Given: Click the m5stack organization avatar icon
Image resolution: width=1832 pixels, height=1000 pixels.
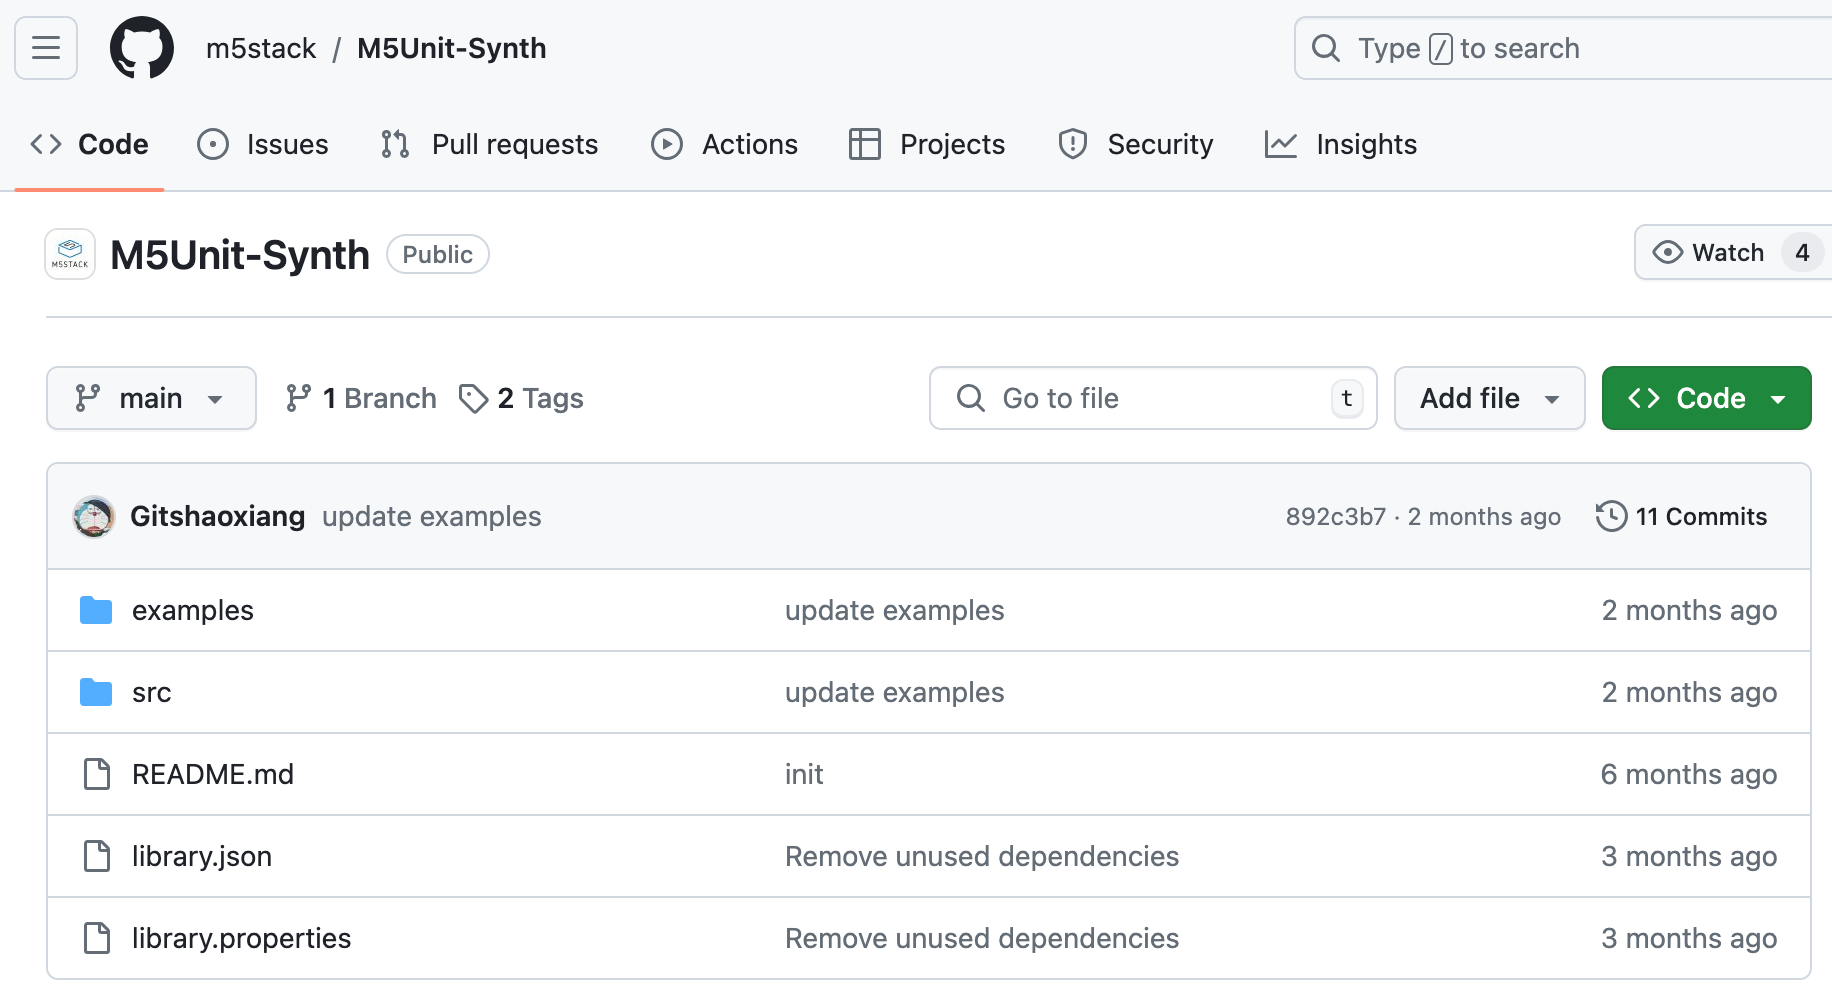Looking at the screenshot, I should point(70,254).
